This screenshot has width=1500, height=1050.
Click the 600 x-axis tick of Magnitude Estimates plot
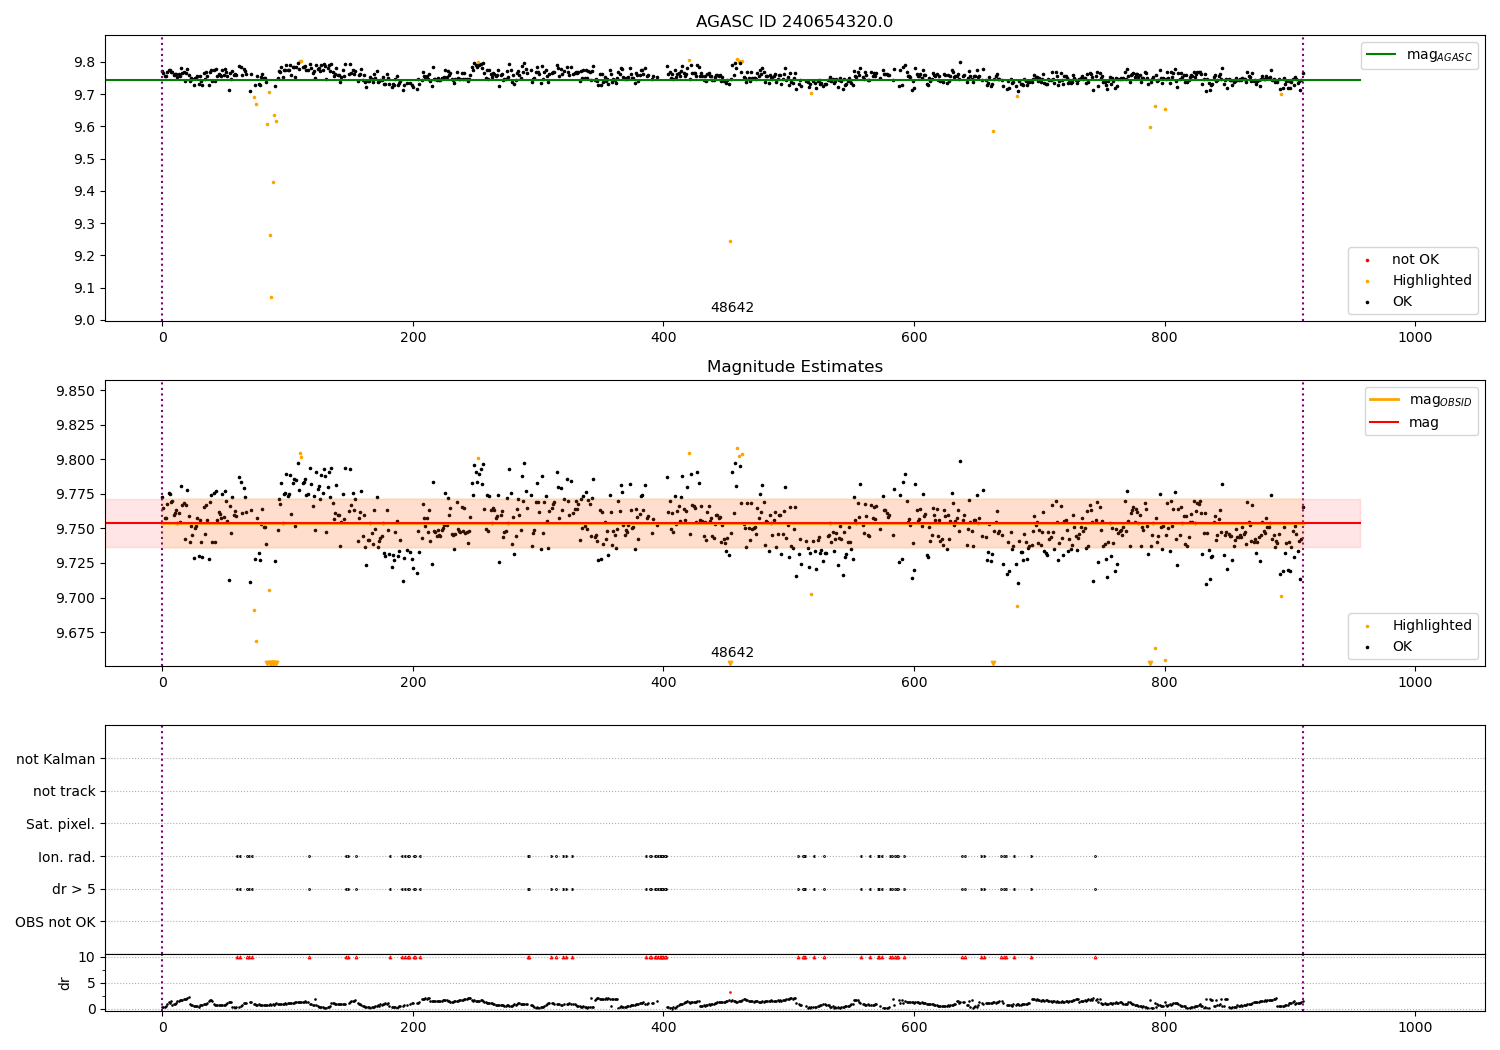(x=914, y=683)
